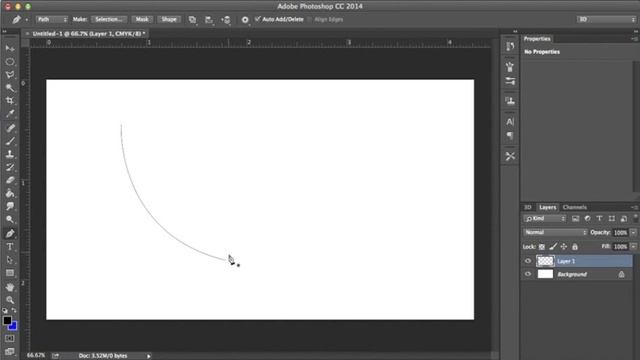Select the Eraser tool
This screenshot has height=360, width=640.
[10, 180]
